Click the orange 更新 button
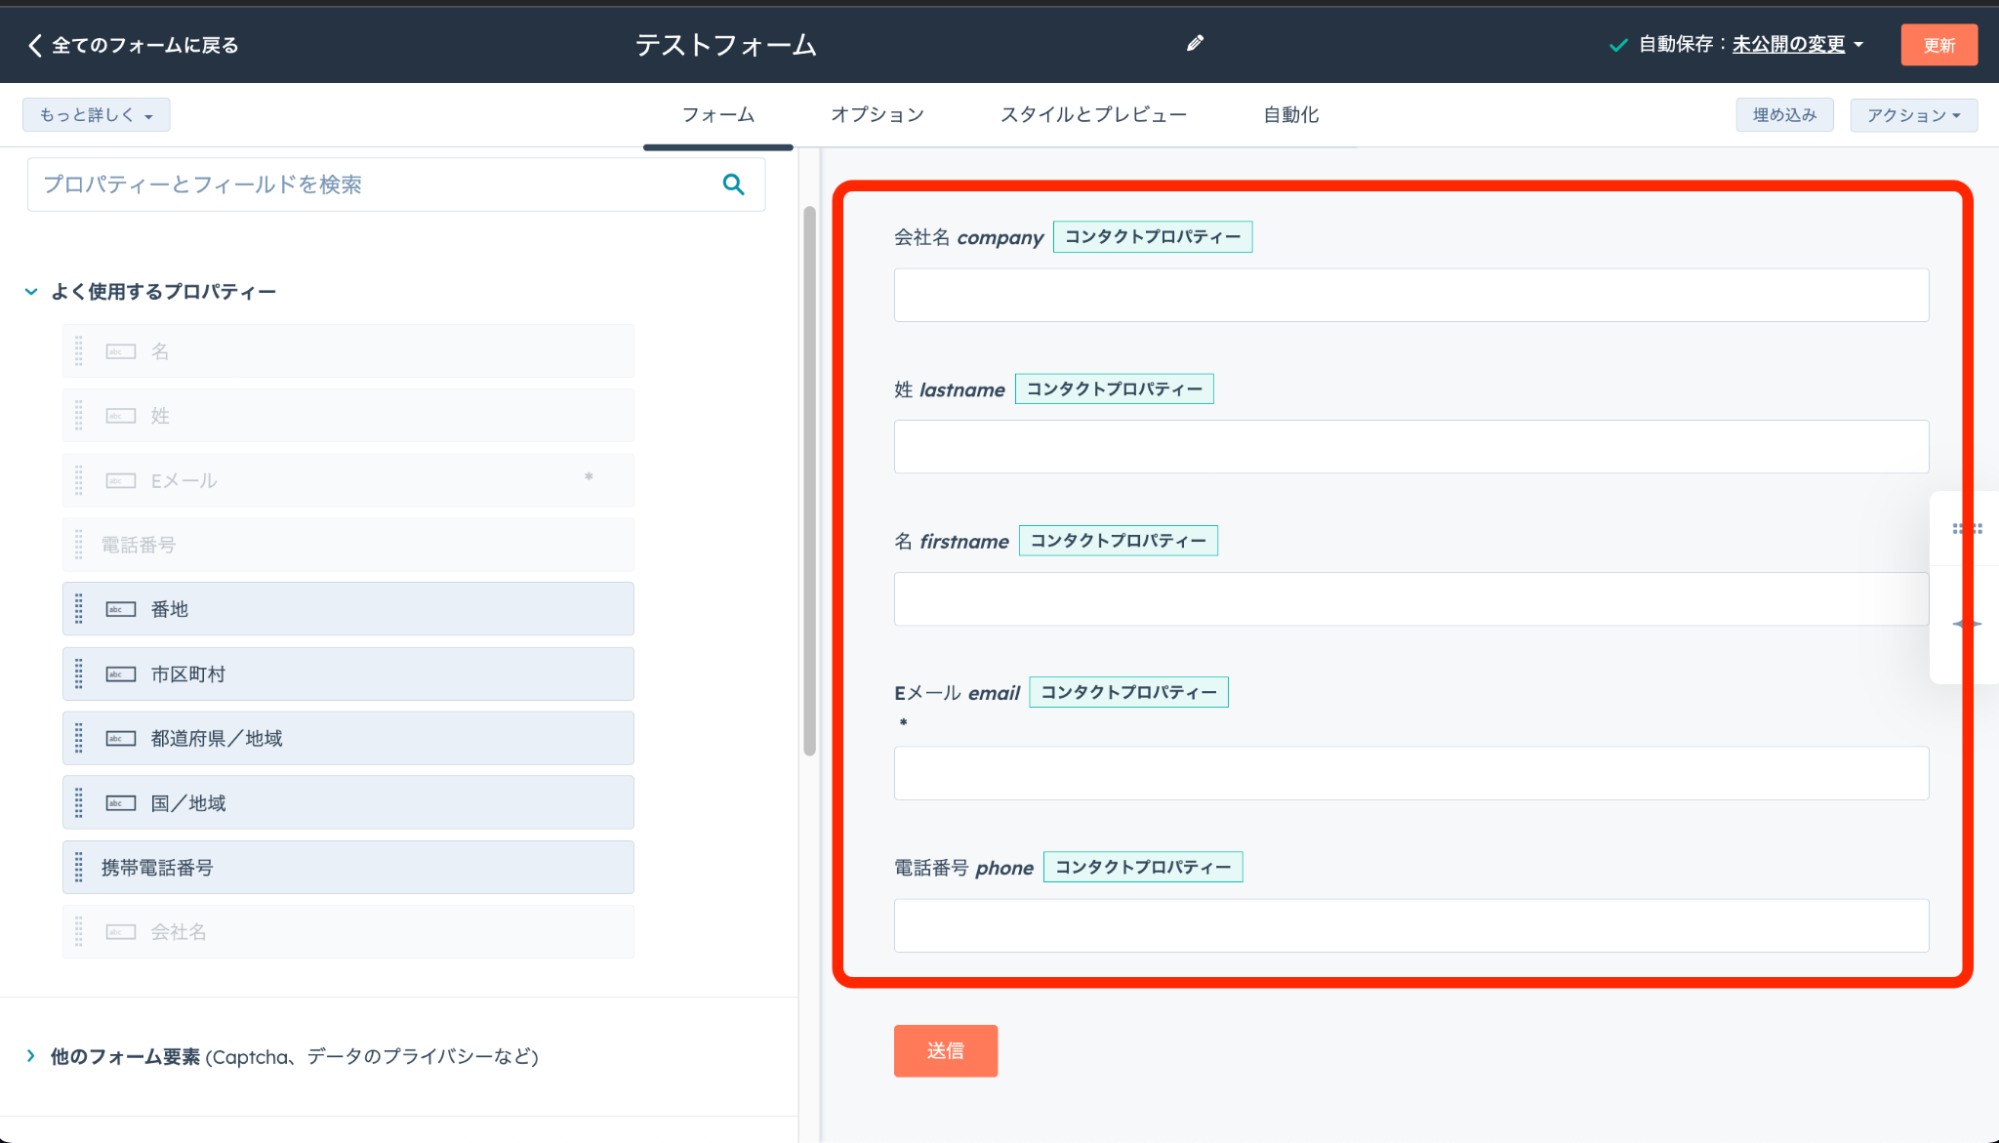This screenshot has height=1143, width=1999. (1938, 45)
